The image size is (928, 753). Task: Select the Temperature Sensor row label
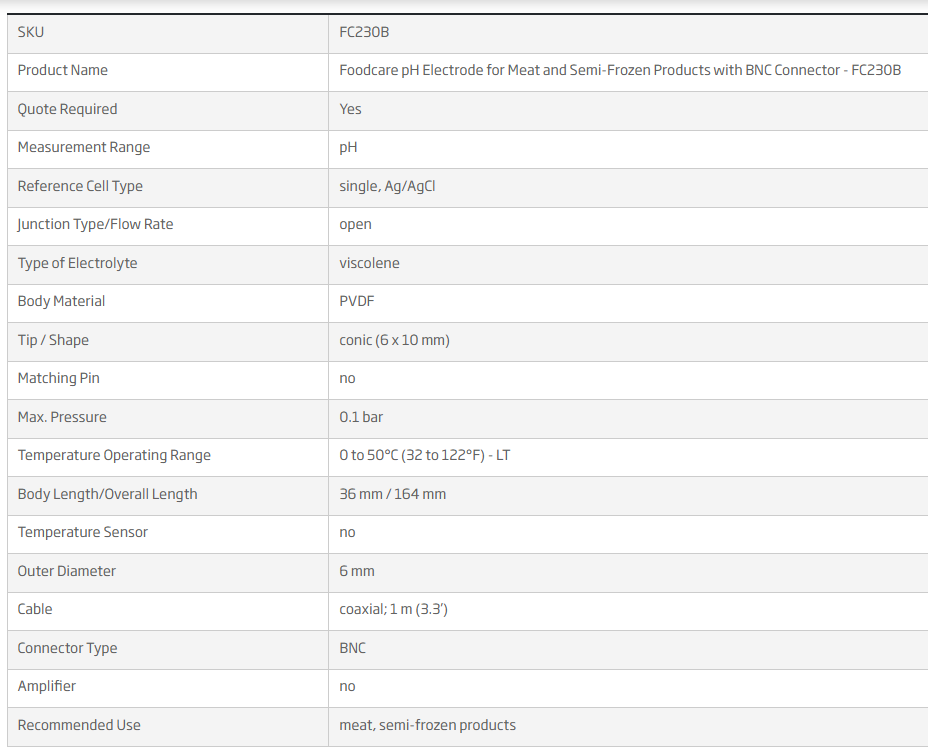pos(83,532)
